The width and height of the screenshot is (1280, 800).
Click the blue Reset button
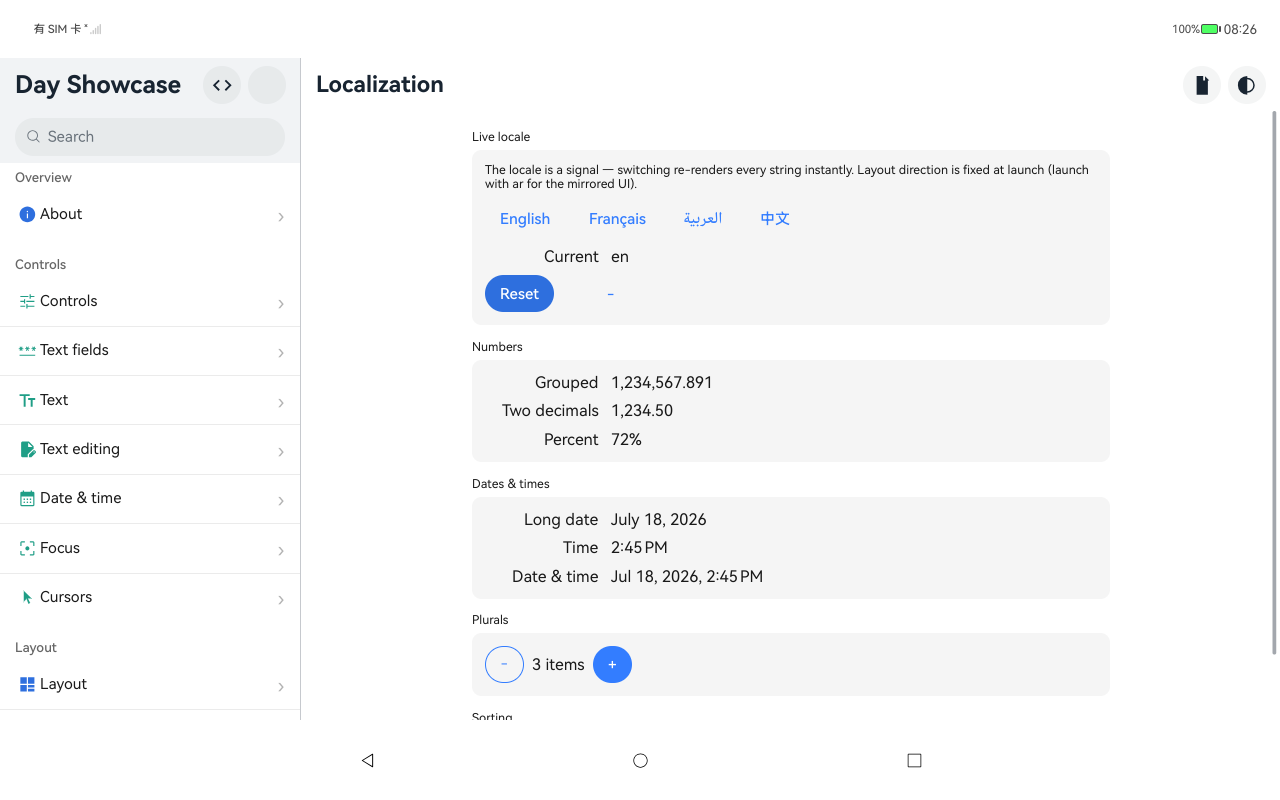[x=519, y=294]
